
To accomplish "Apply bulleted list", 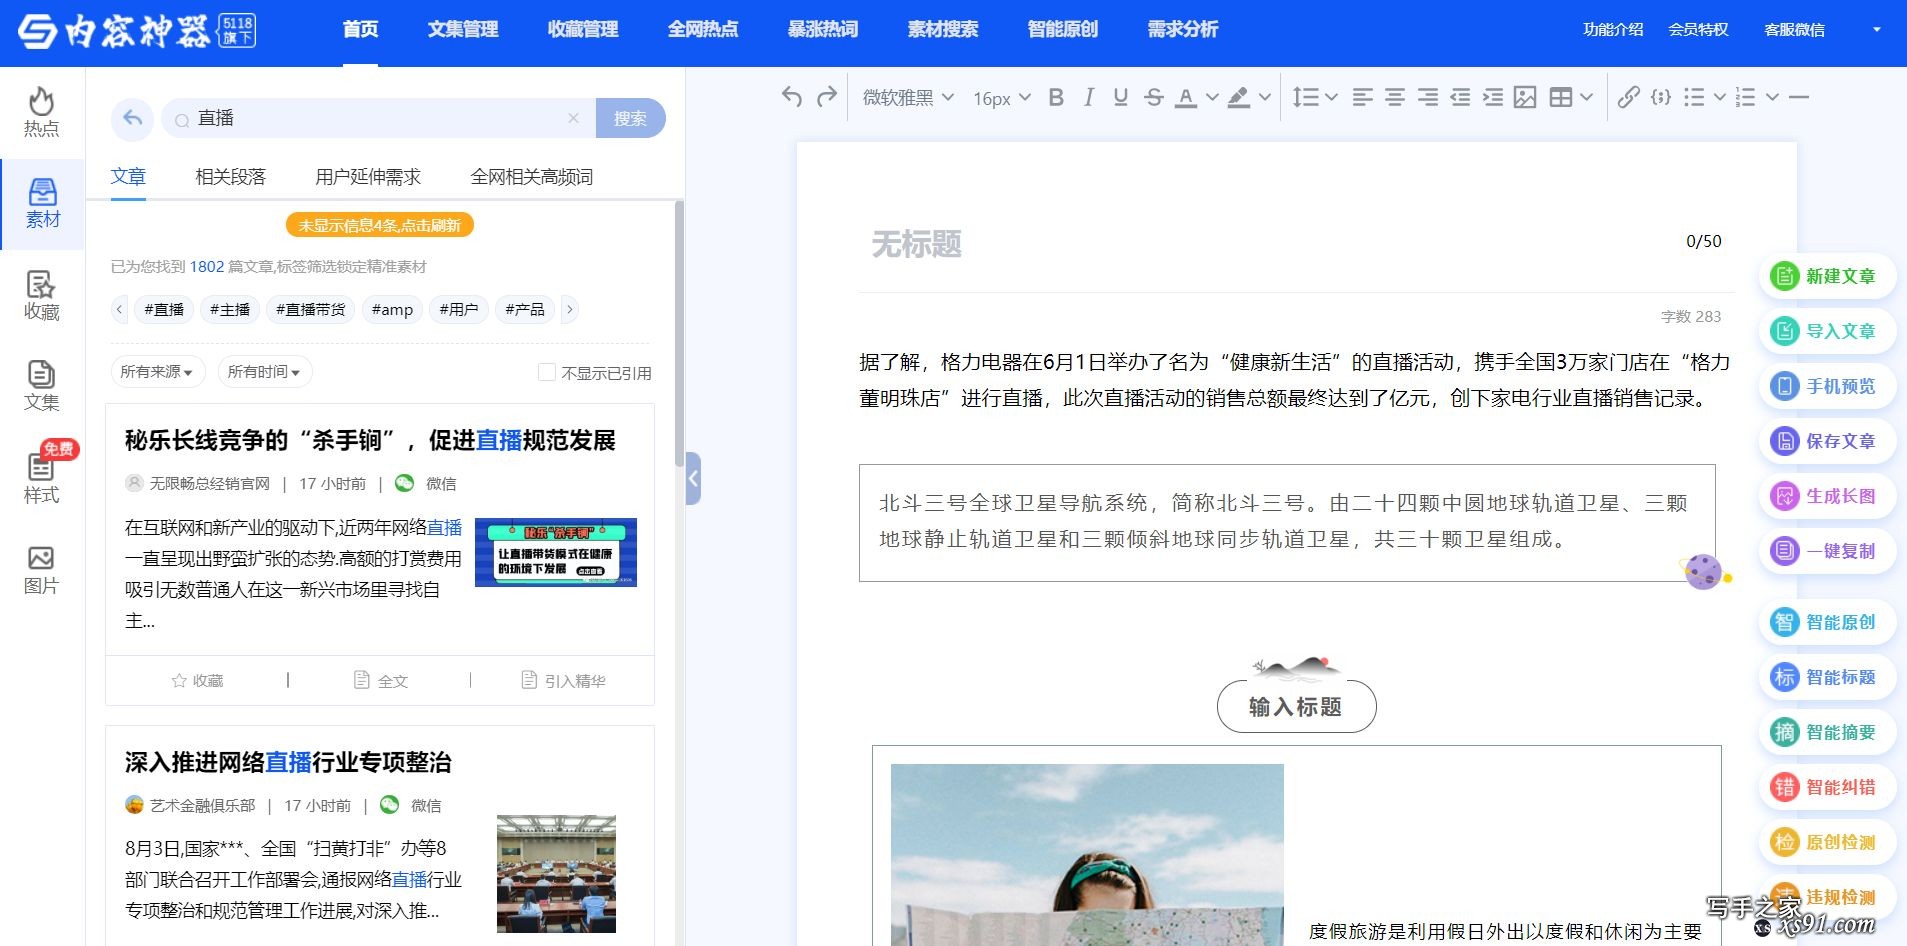I will point(1694,97).
